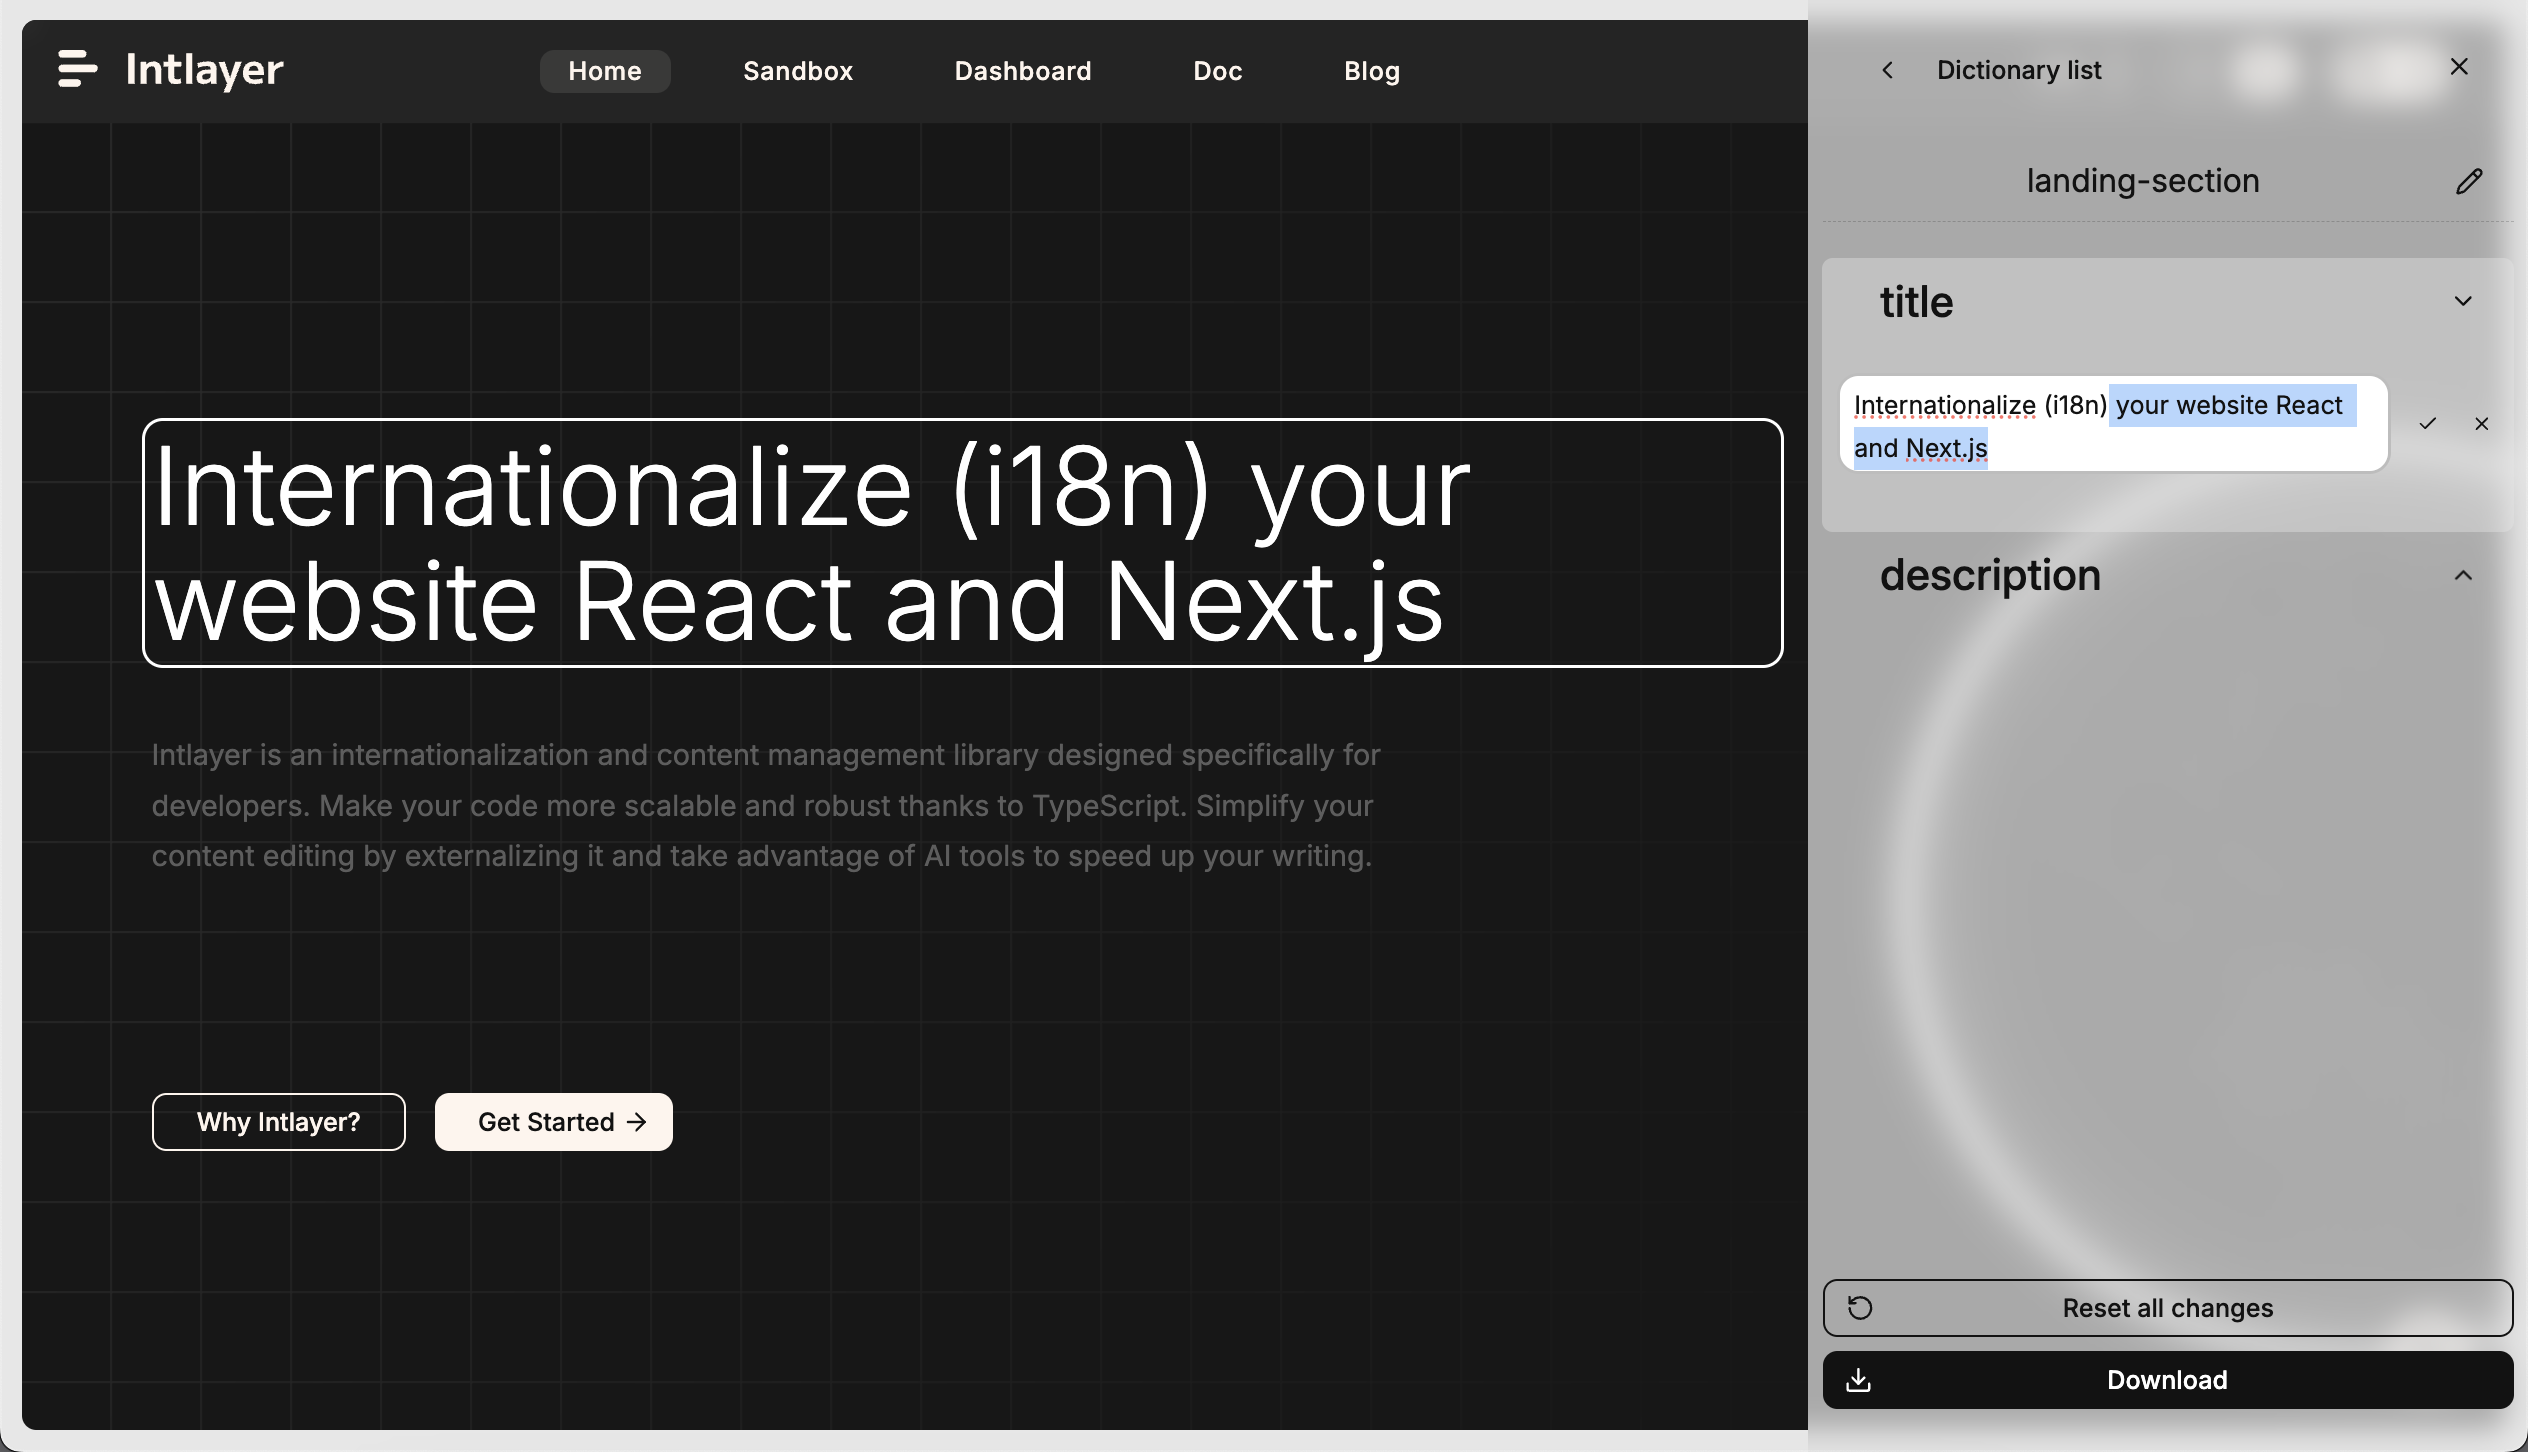Switch to the Sandbox tab
Screen dimensions: 2528x1452
coord(797,70)
